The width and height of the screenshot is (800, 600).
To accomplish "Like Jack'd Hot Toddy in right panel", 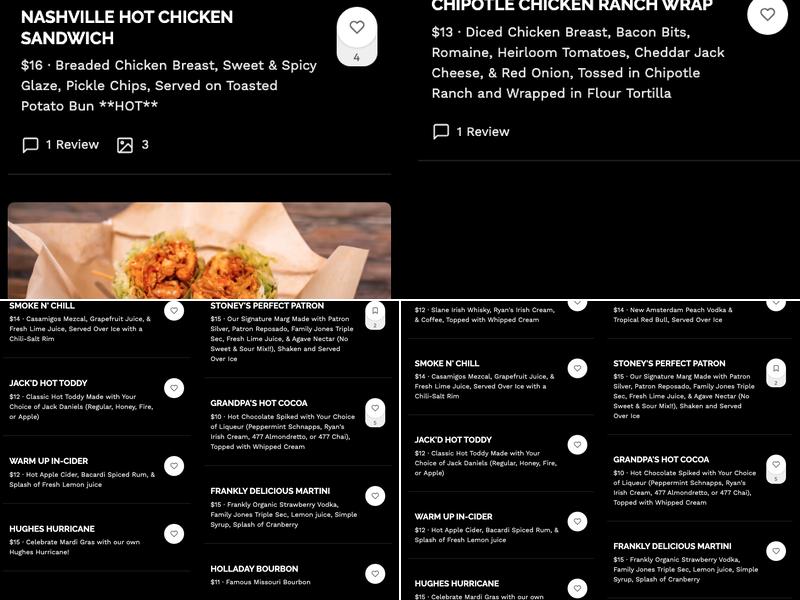I will [578, 445].
